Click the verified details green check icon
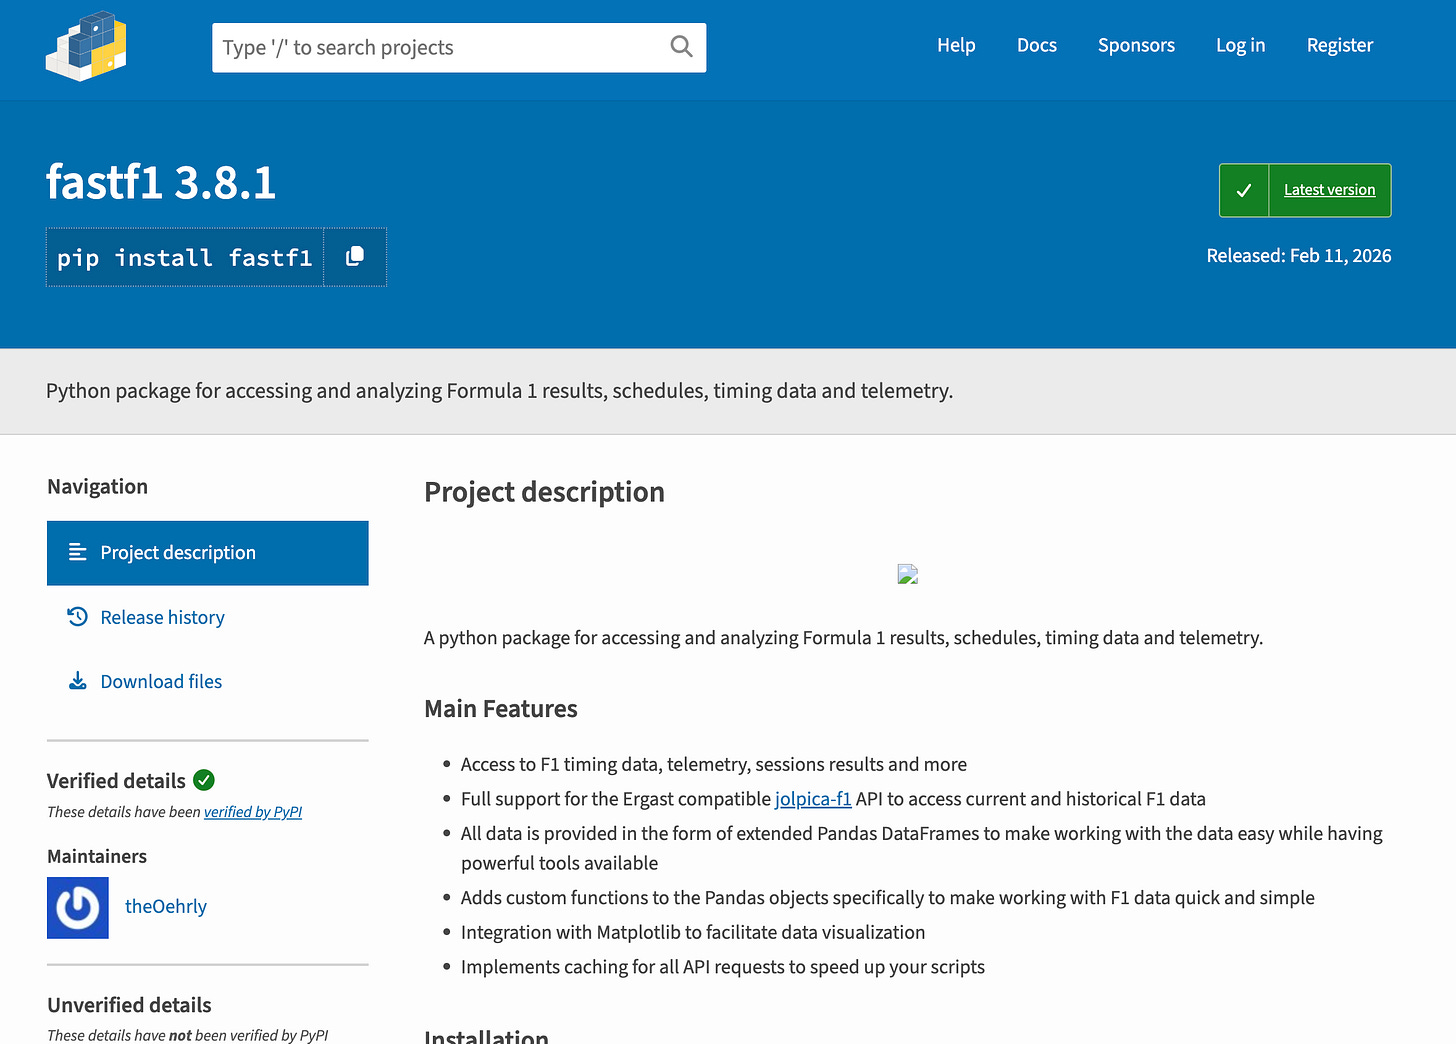This screenshot has width=1456, height=1044. (204, 780)
